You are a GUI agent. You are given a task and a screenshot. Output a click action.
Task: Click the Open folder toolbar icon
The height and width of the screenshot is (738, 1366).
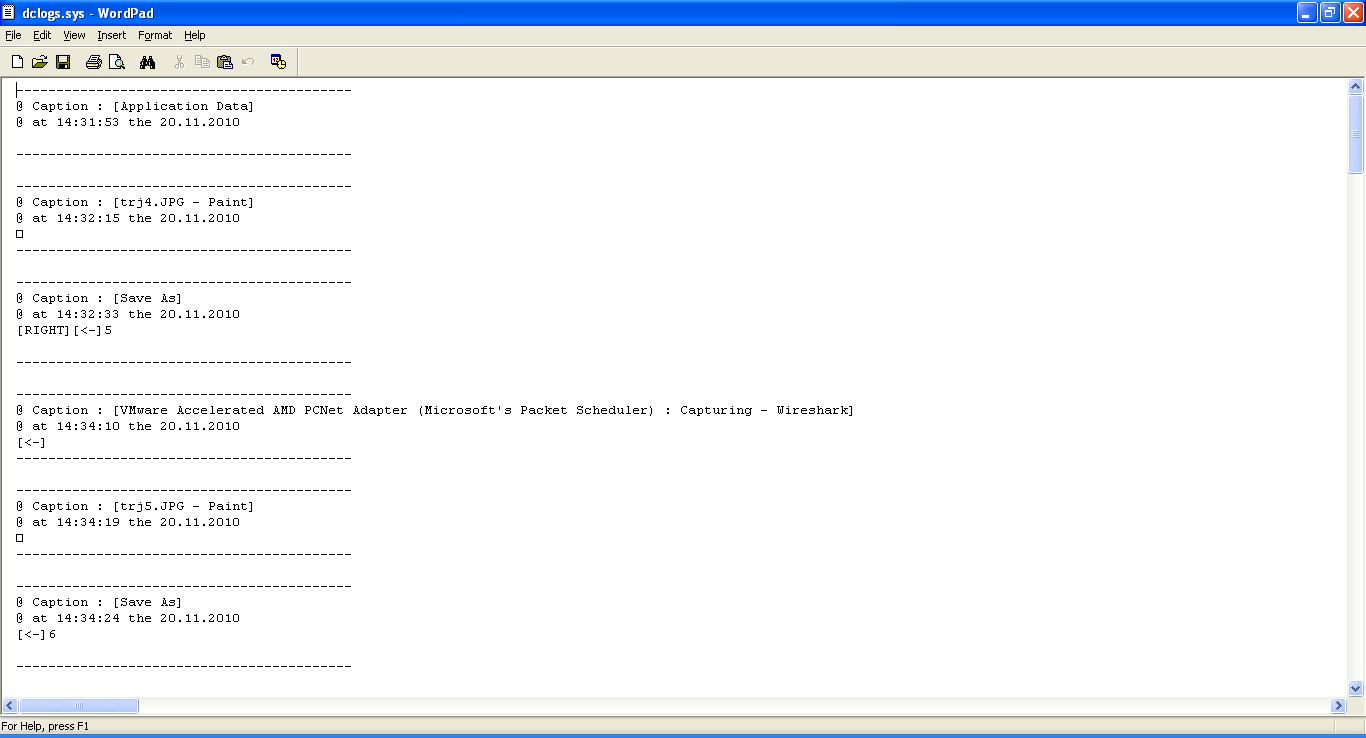click(x=40, y=62)
